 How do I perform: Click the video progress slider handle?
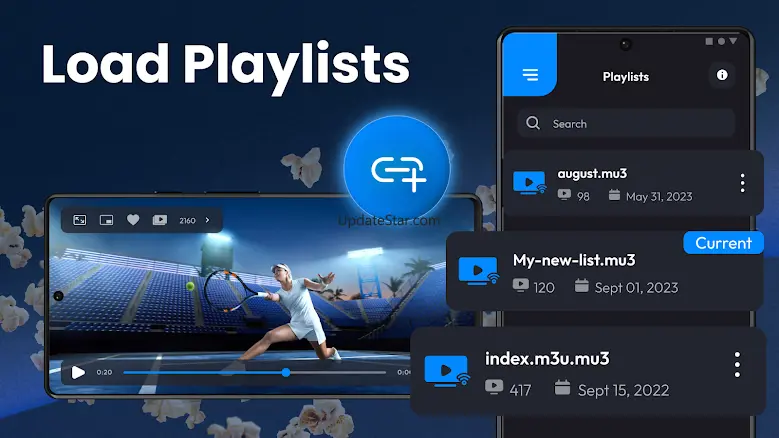tap(286, 372)
